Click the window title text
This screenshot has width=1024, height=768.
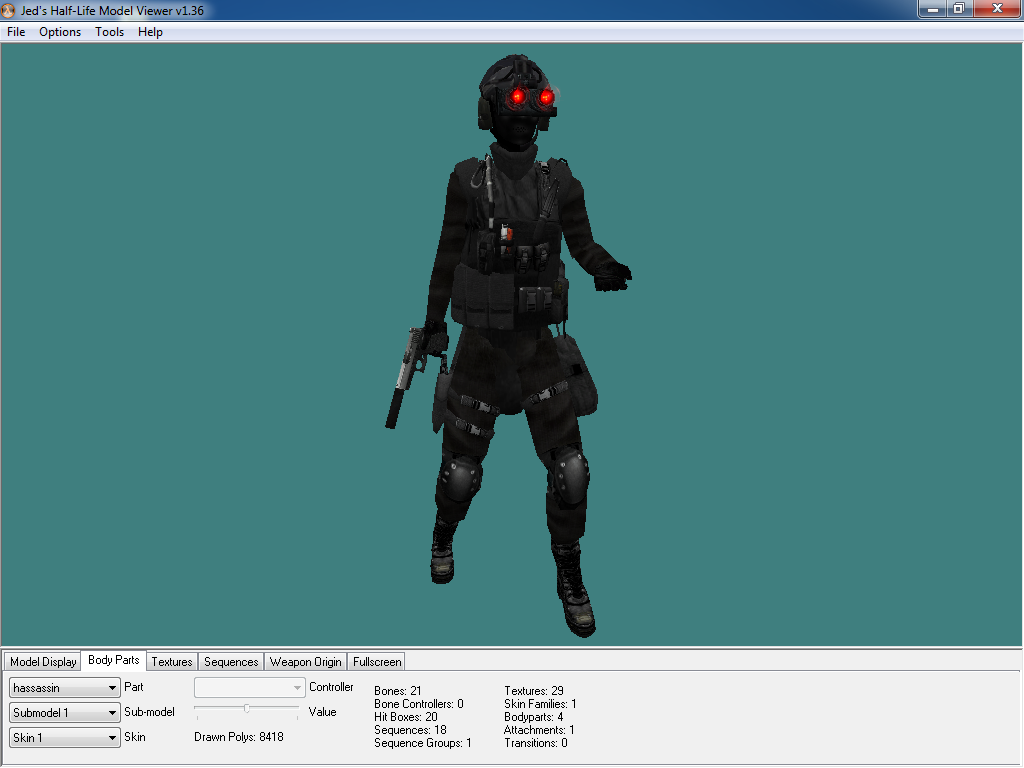point(112,11)
